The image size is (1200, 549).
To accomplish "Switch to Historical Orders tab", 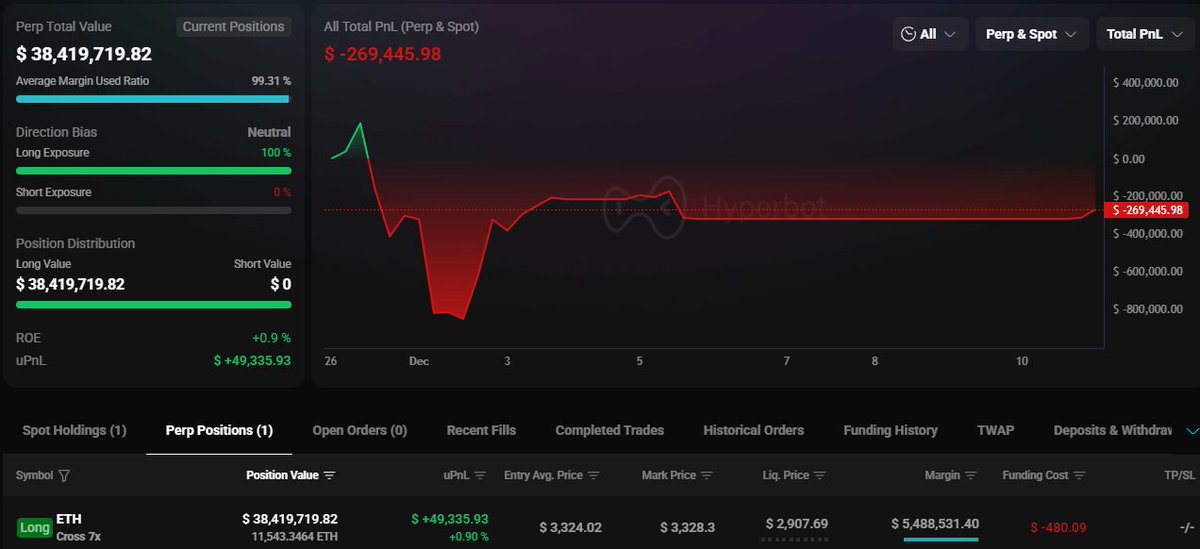I will tap(753, 430).
